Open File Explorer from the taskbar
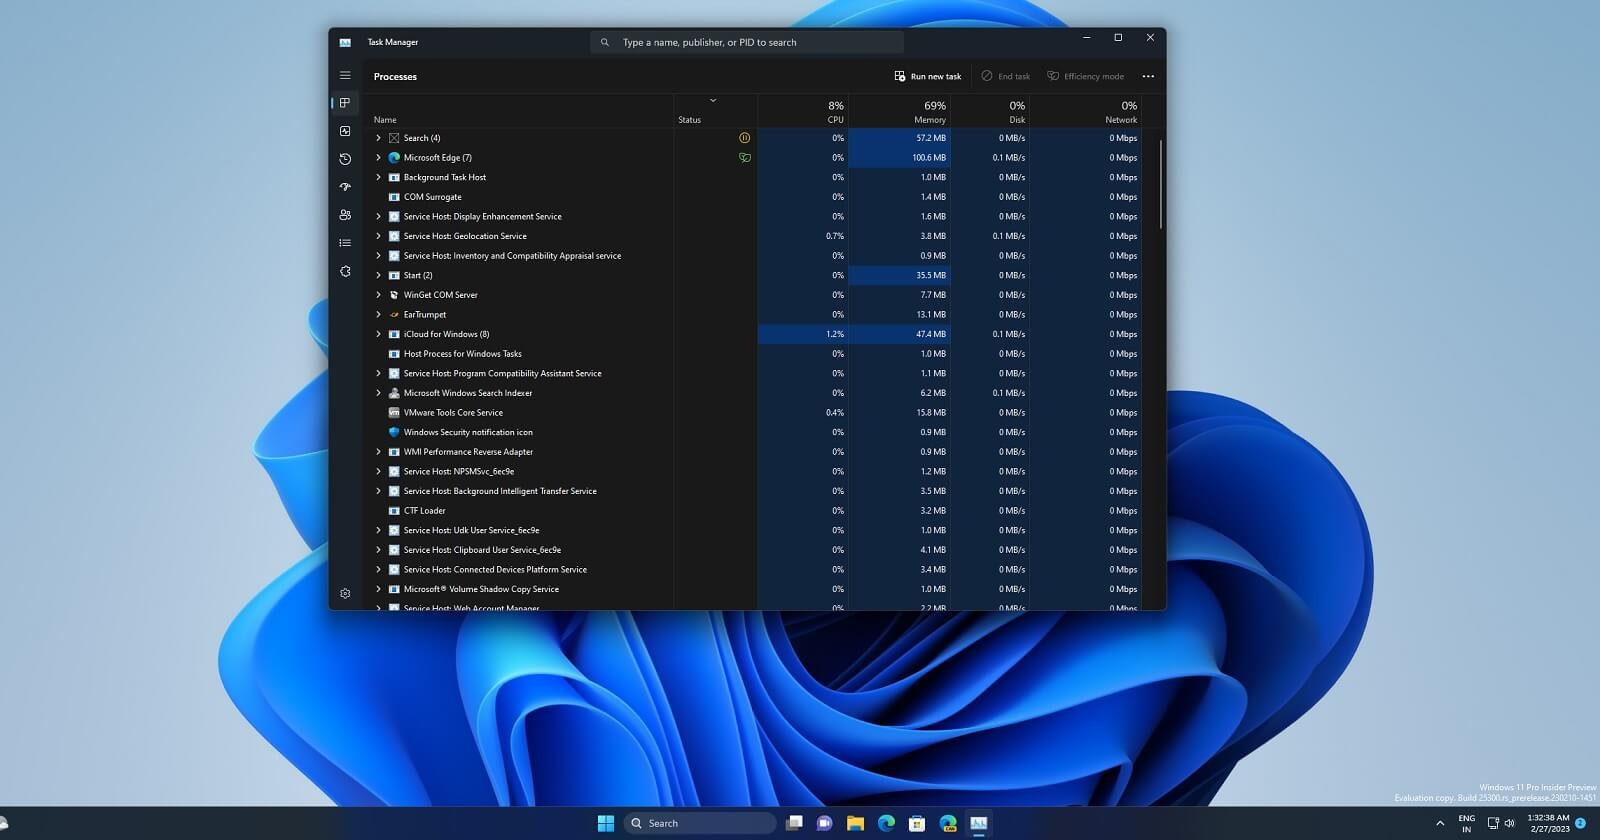The width and height of the screenshot is (1600, 840). tap(855, 823)
